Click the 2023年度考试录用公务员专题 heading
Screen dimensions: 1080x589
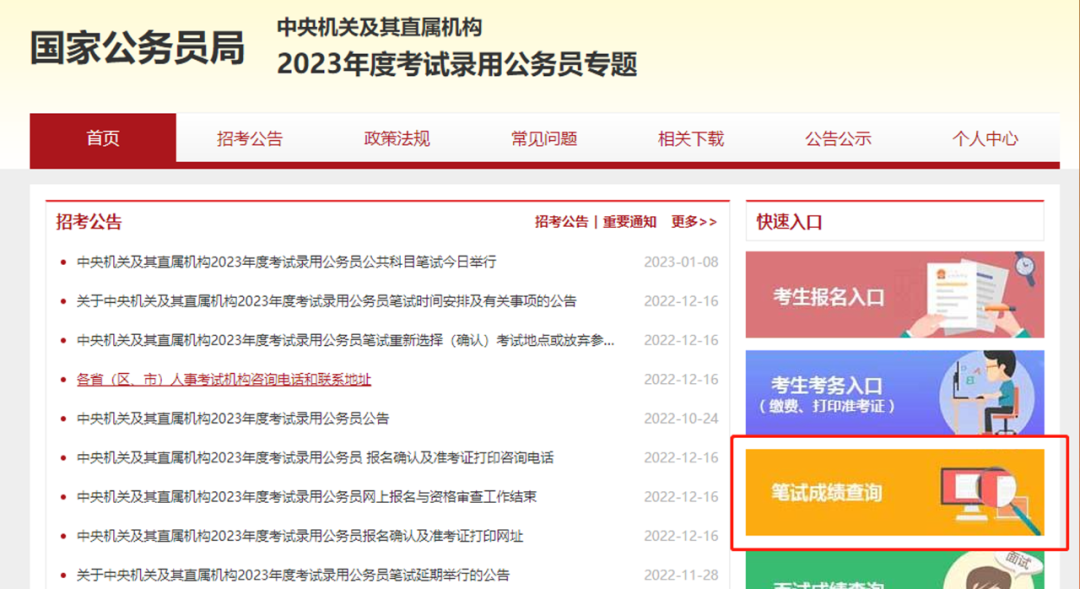click(x=457, y=64)
